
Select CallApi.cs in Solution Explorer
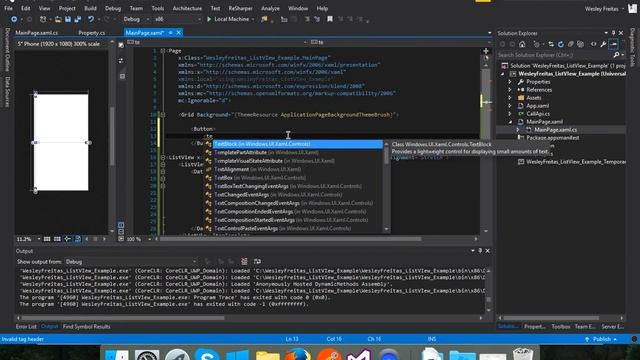click(538, 114)
